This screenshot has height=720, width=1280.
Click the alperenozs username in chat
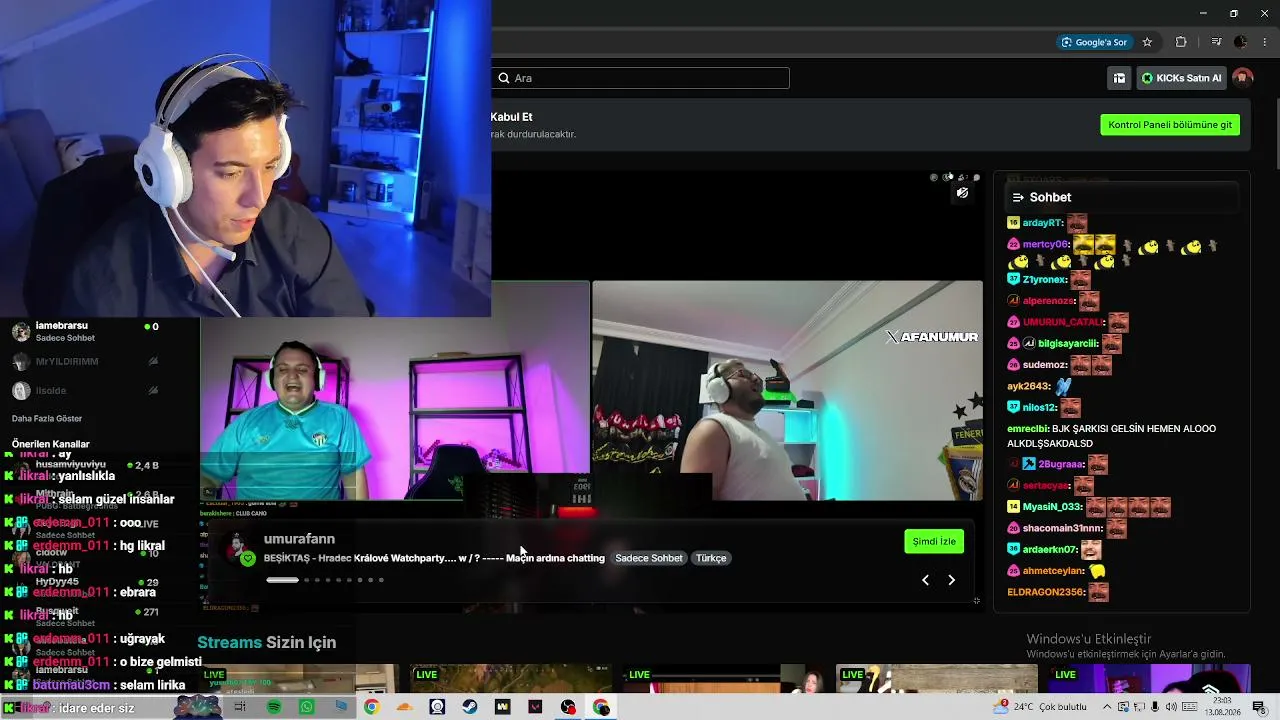click(x=1049, y=301)
